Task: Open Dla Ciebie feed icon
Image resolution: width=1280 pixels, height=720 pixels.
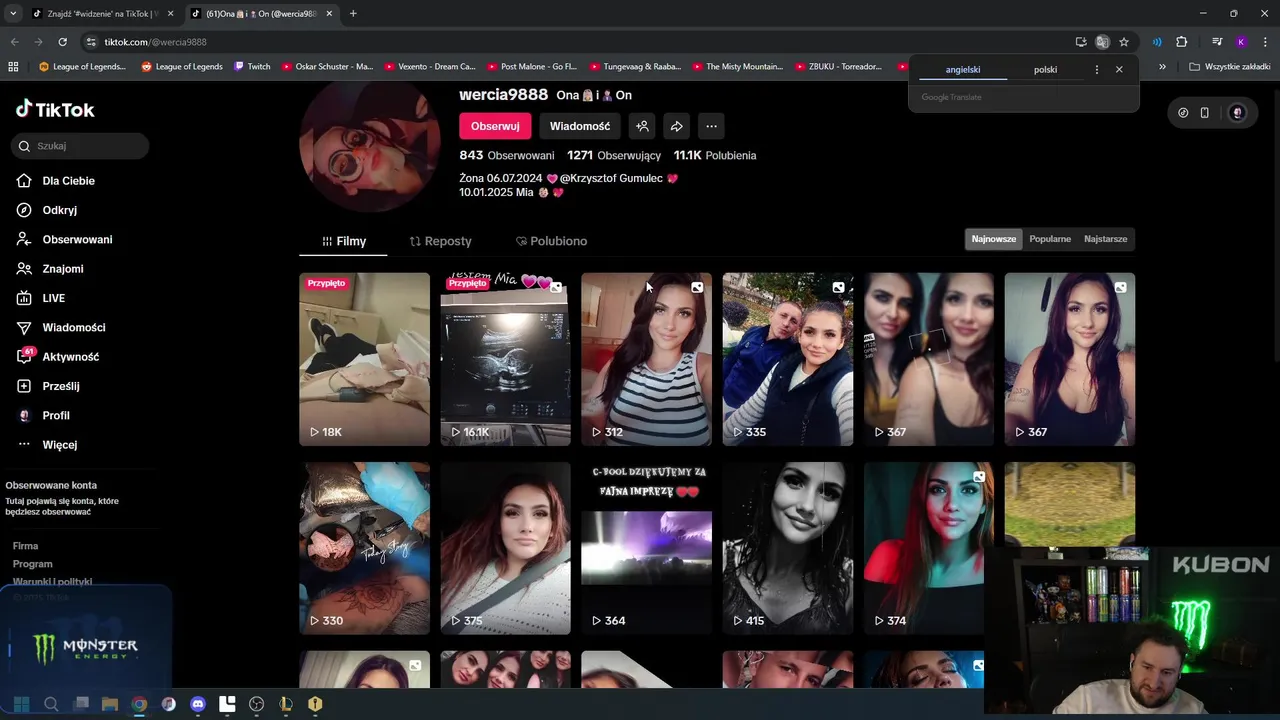Action: click(24, 181)
